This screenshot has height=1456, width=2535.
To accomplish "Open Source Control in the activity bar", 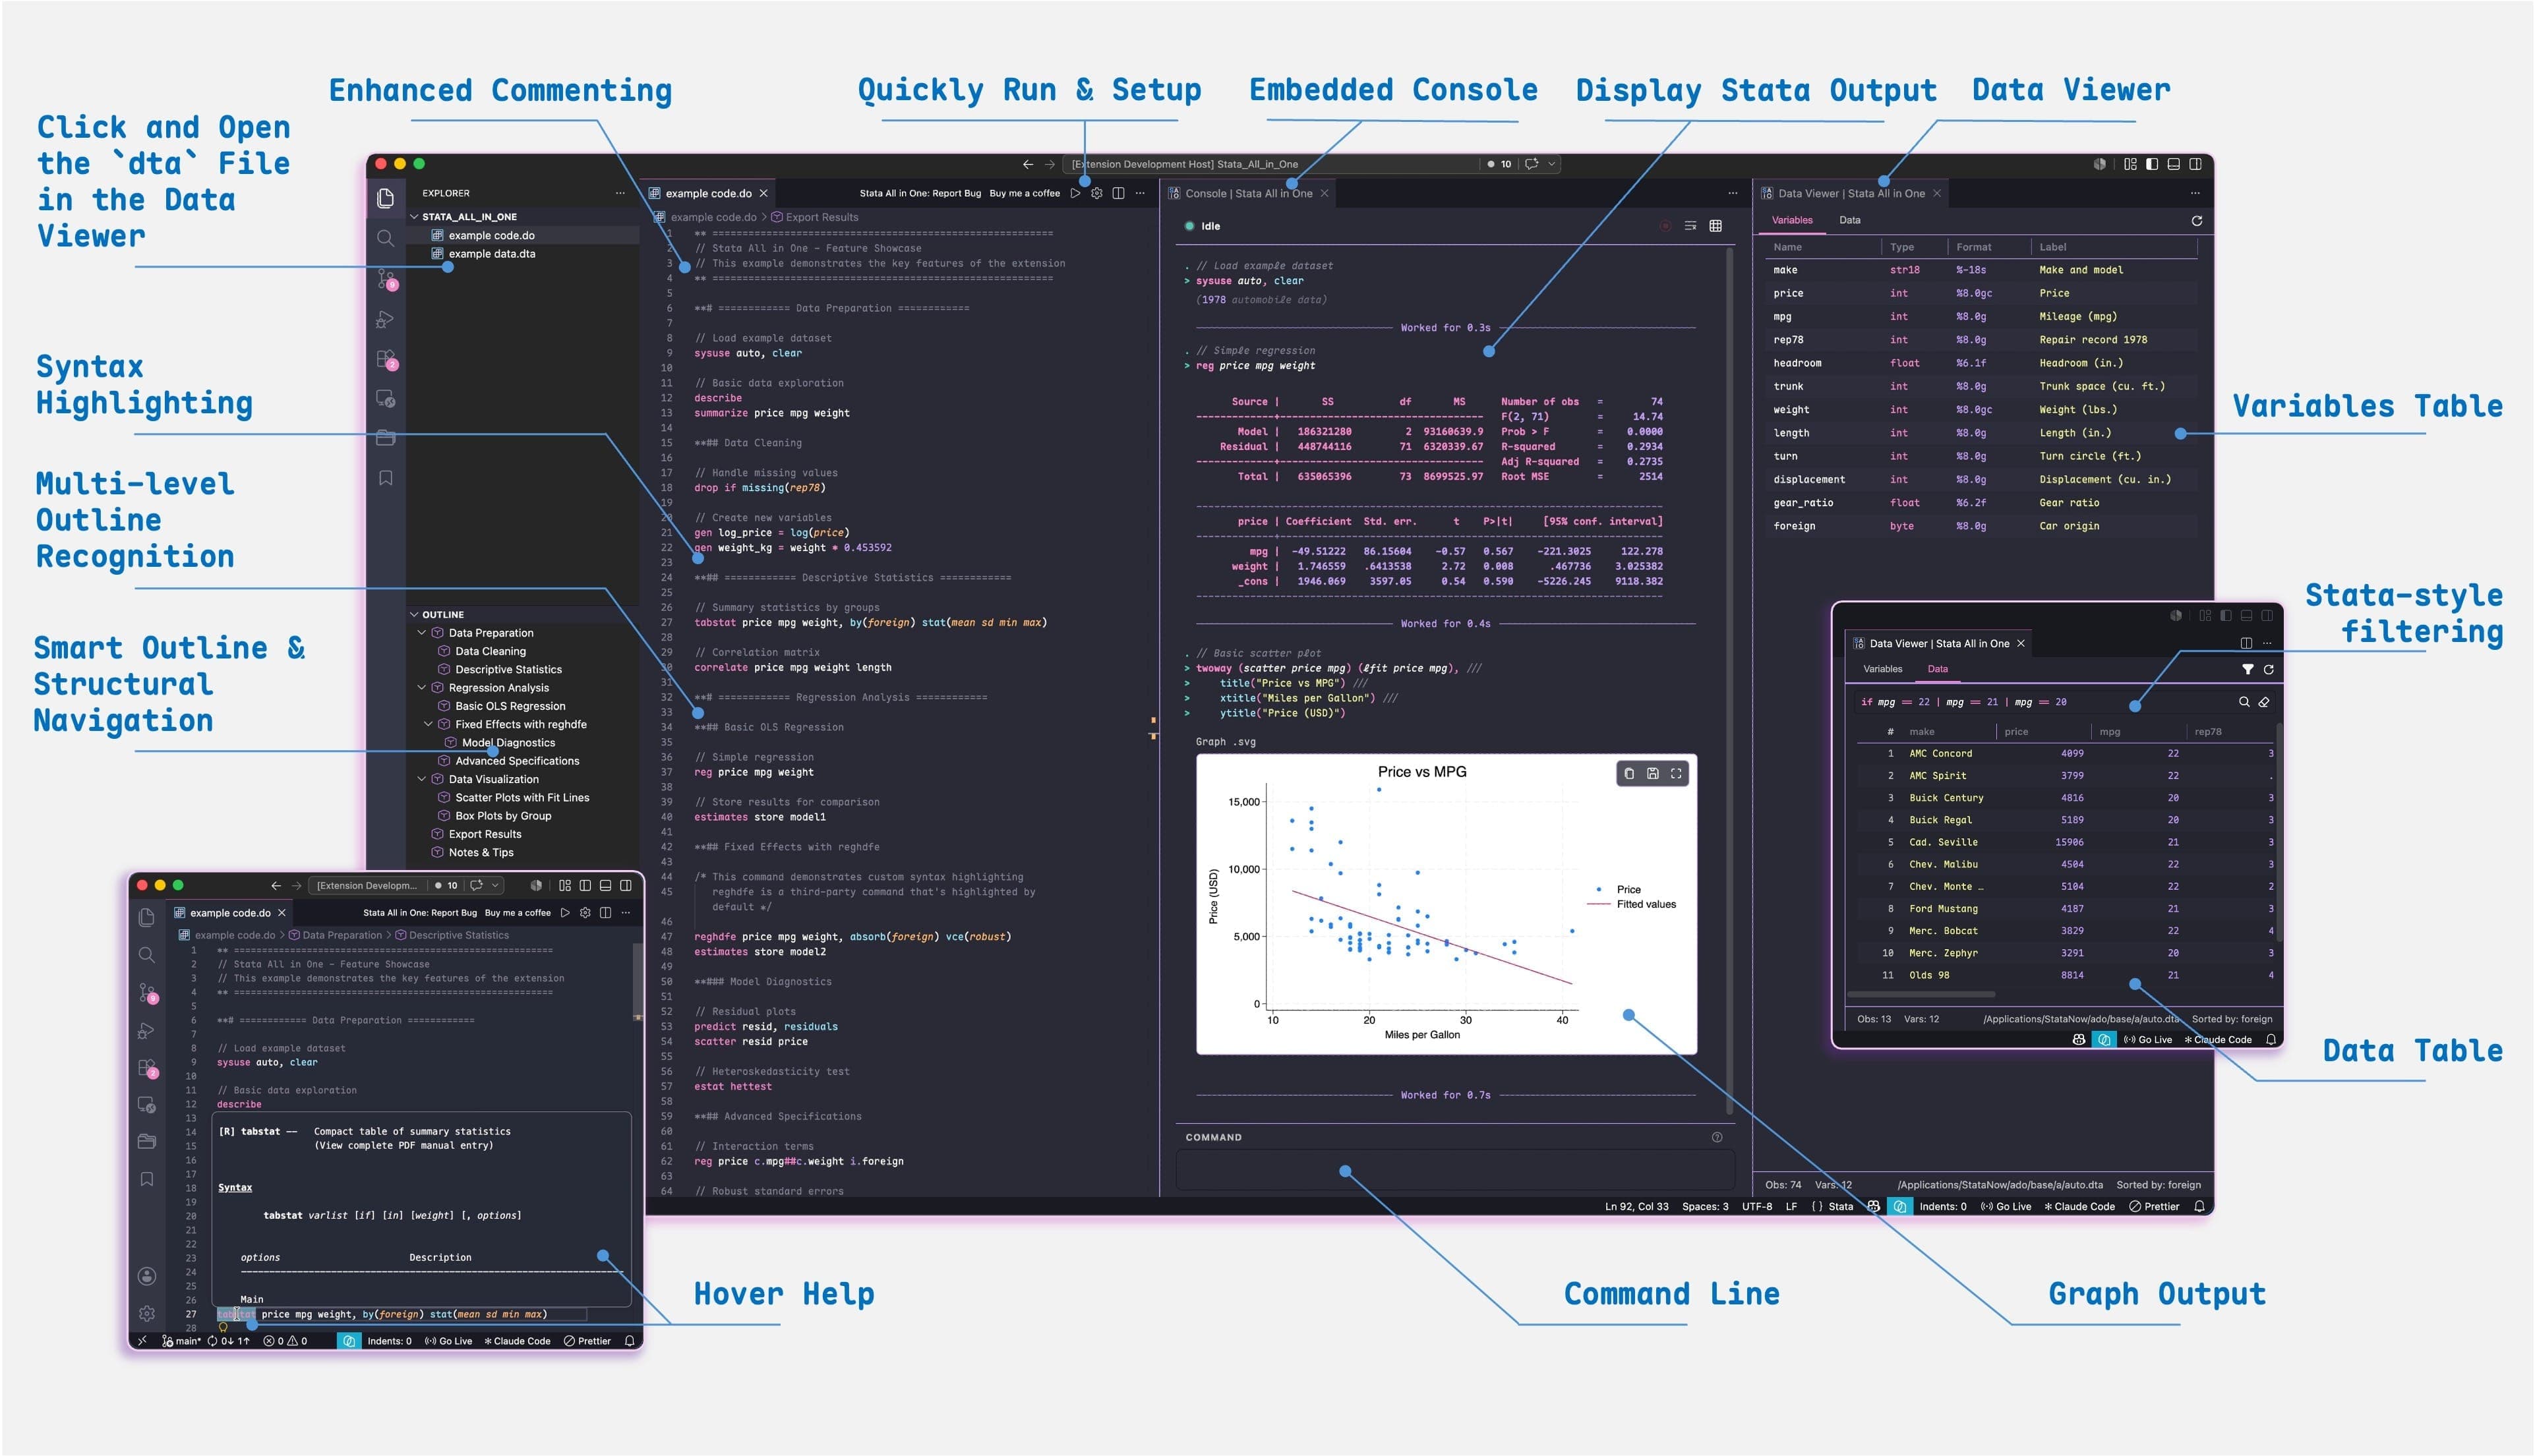I will pyautogui.click(x=386, y=279).
